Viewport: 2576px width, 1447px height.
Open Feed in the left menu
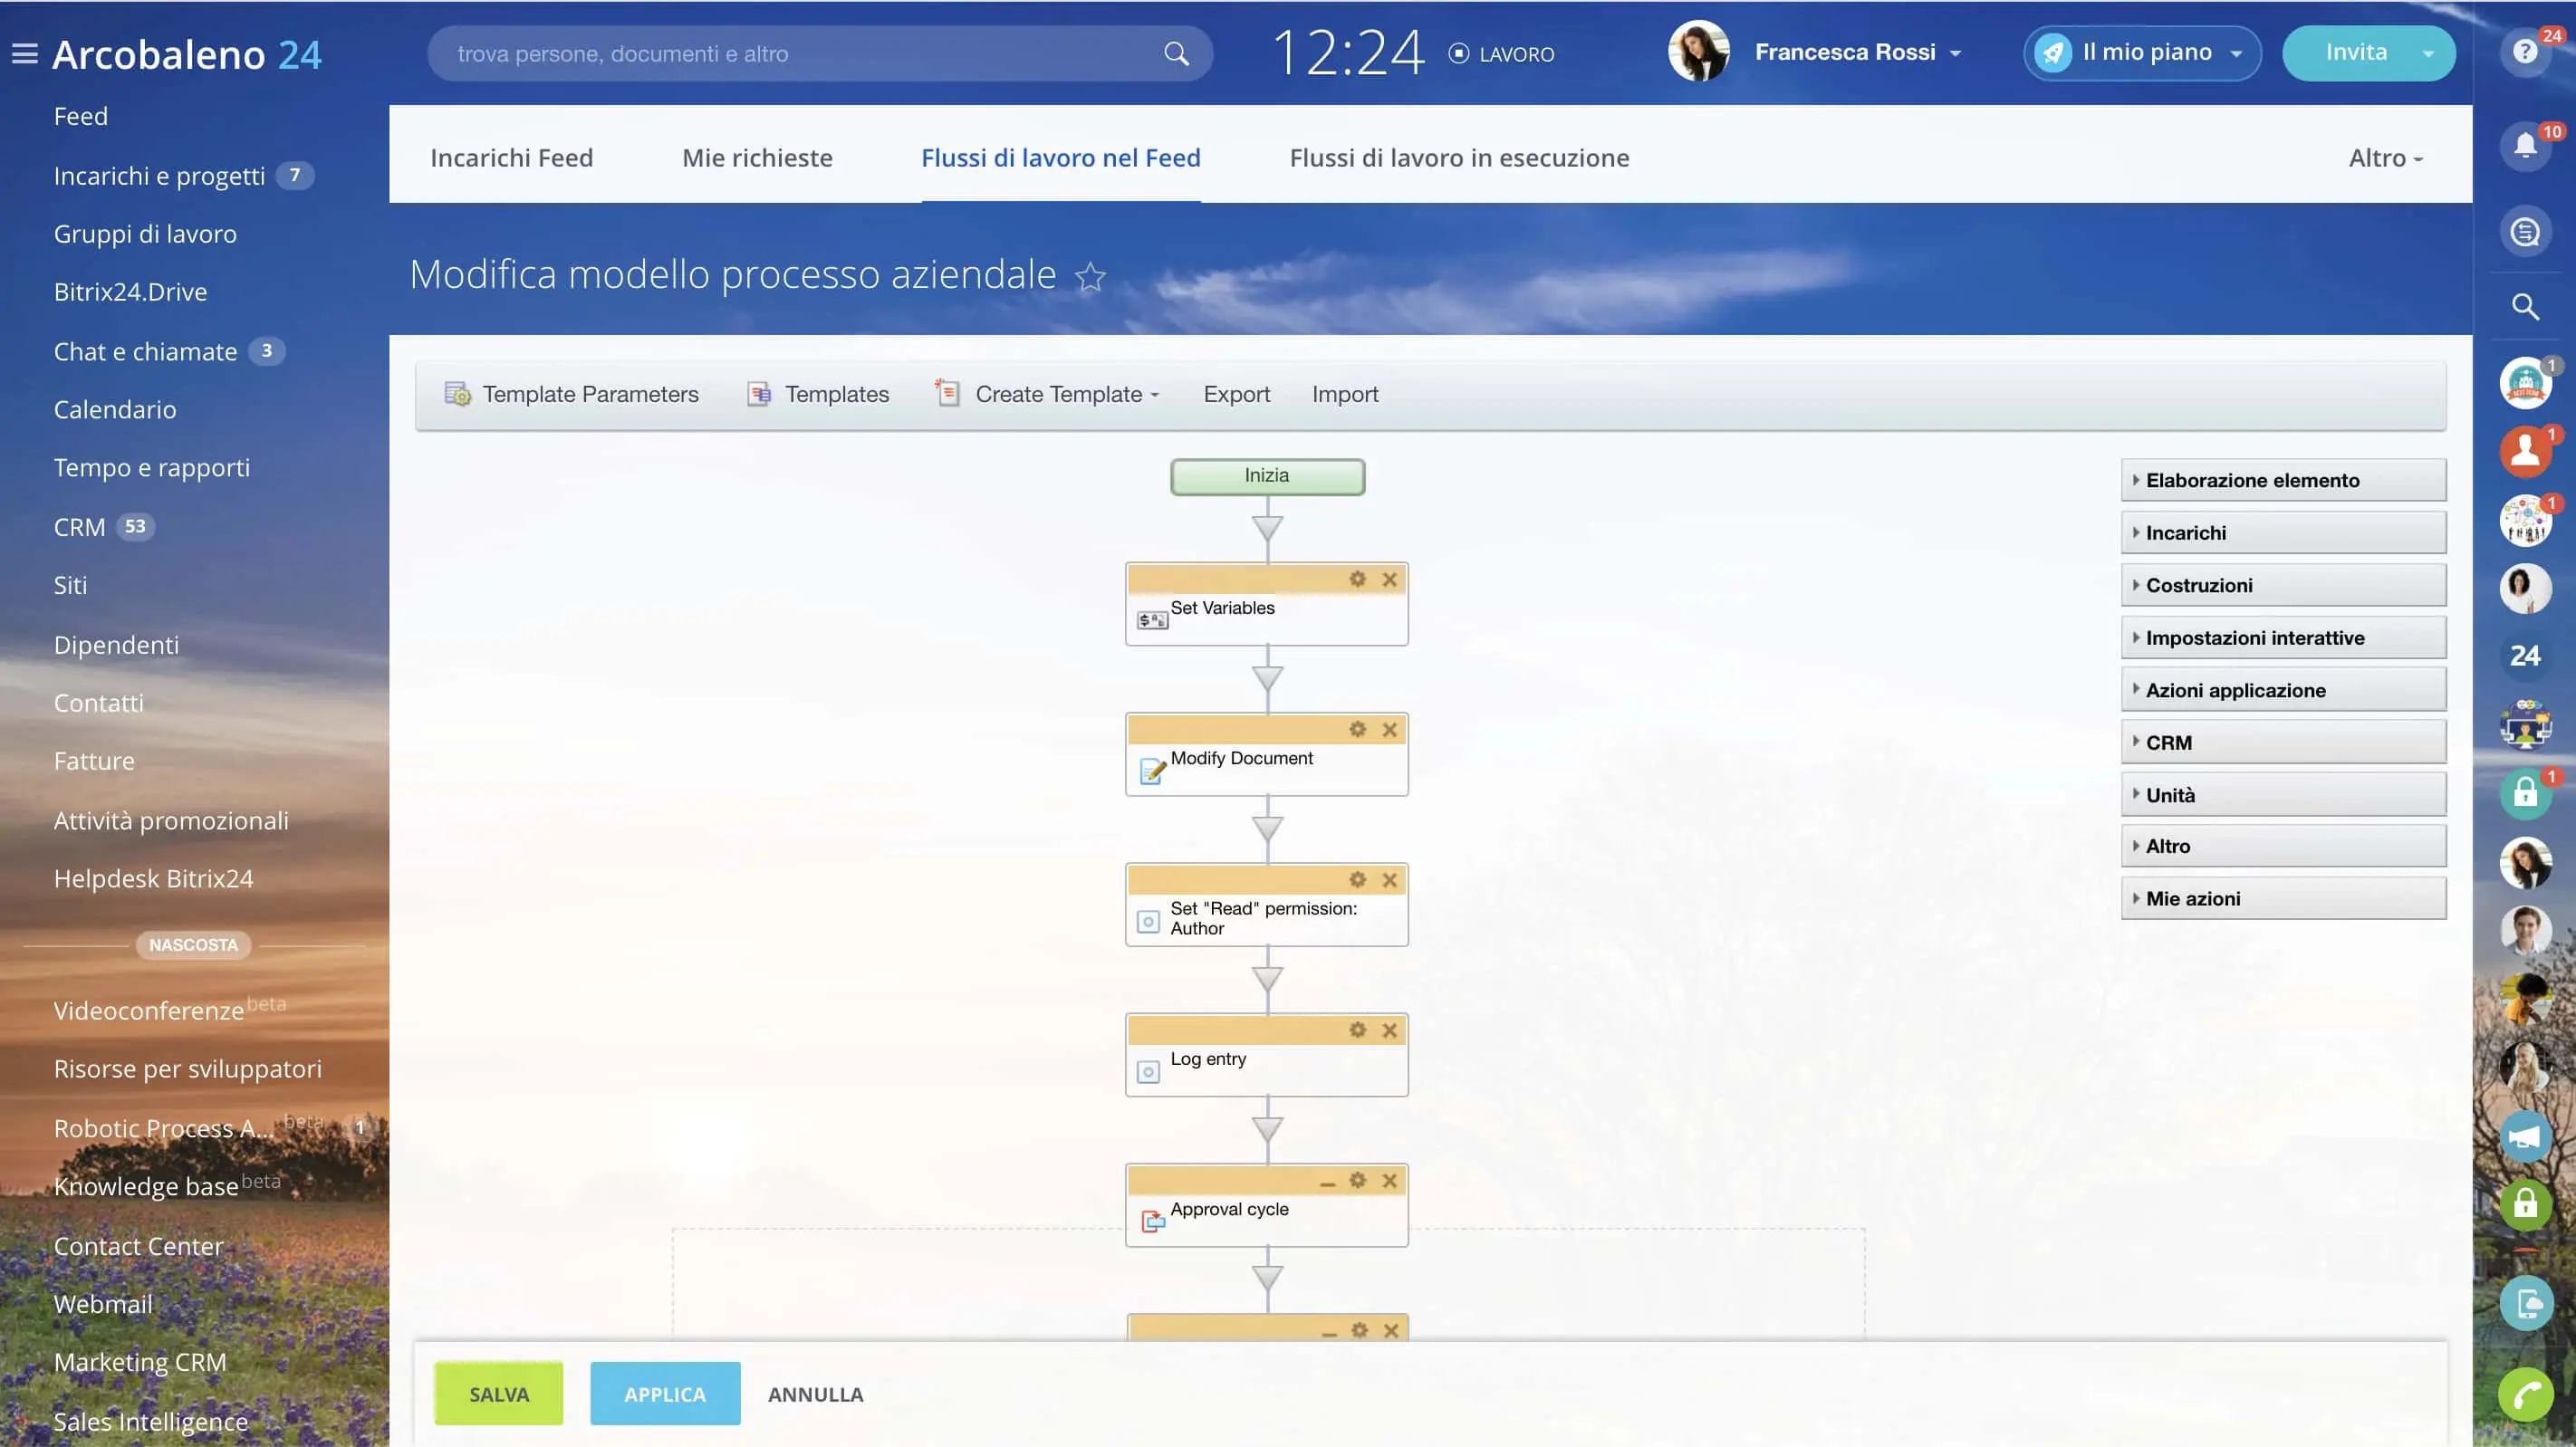tap(81, 116)
